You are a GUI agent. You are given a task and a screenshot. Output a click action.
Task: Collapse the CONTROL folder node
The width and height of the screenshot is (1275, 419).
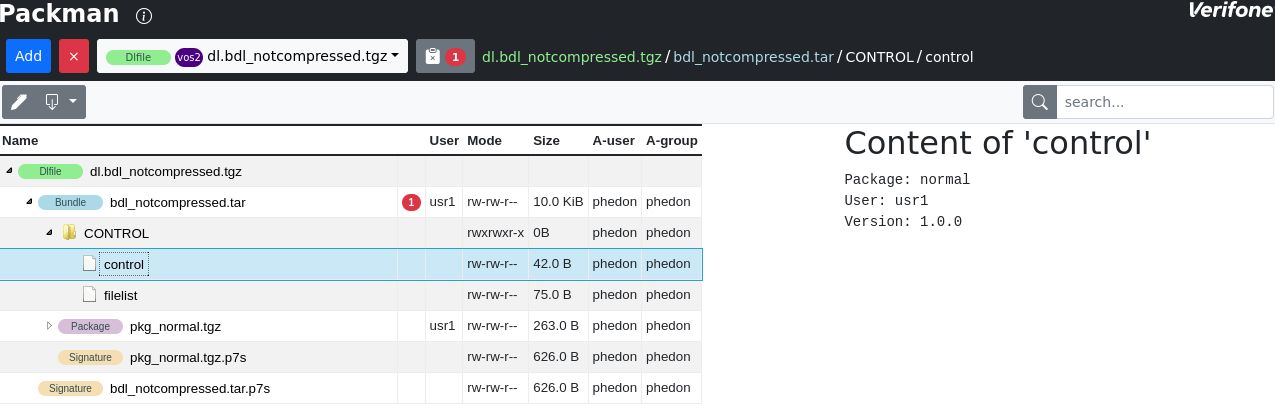[x=49, y=233]
